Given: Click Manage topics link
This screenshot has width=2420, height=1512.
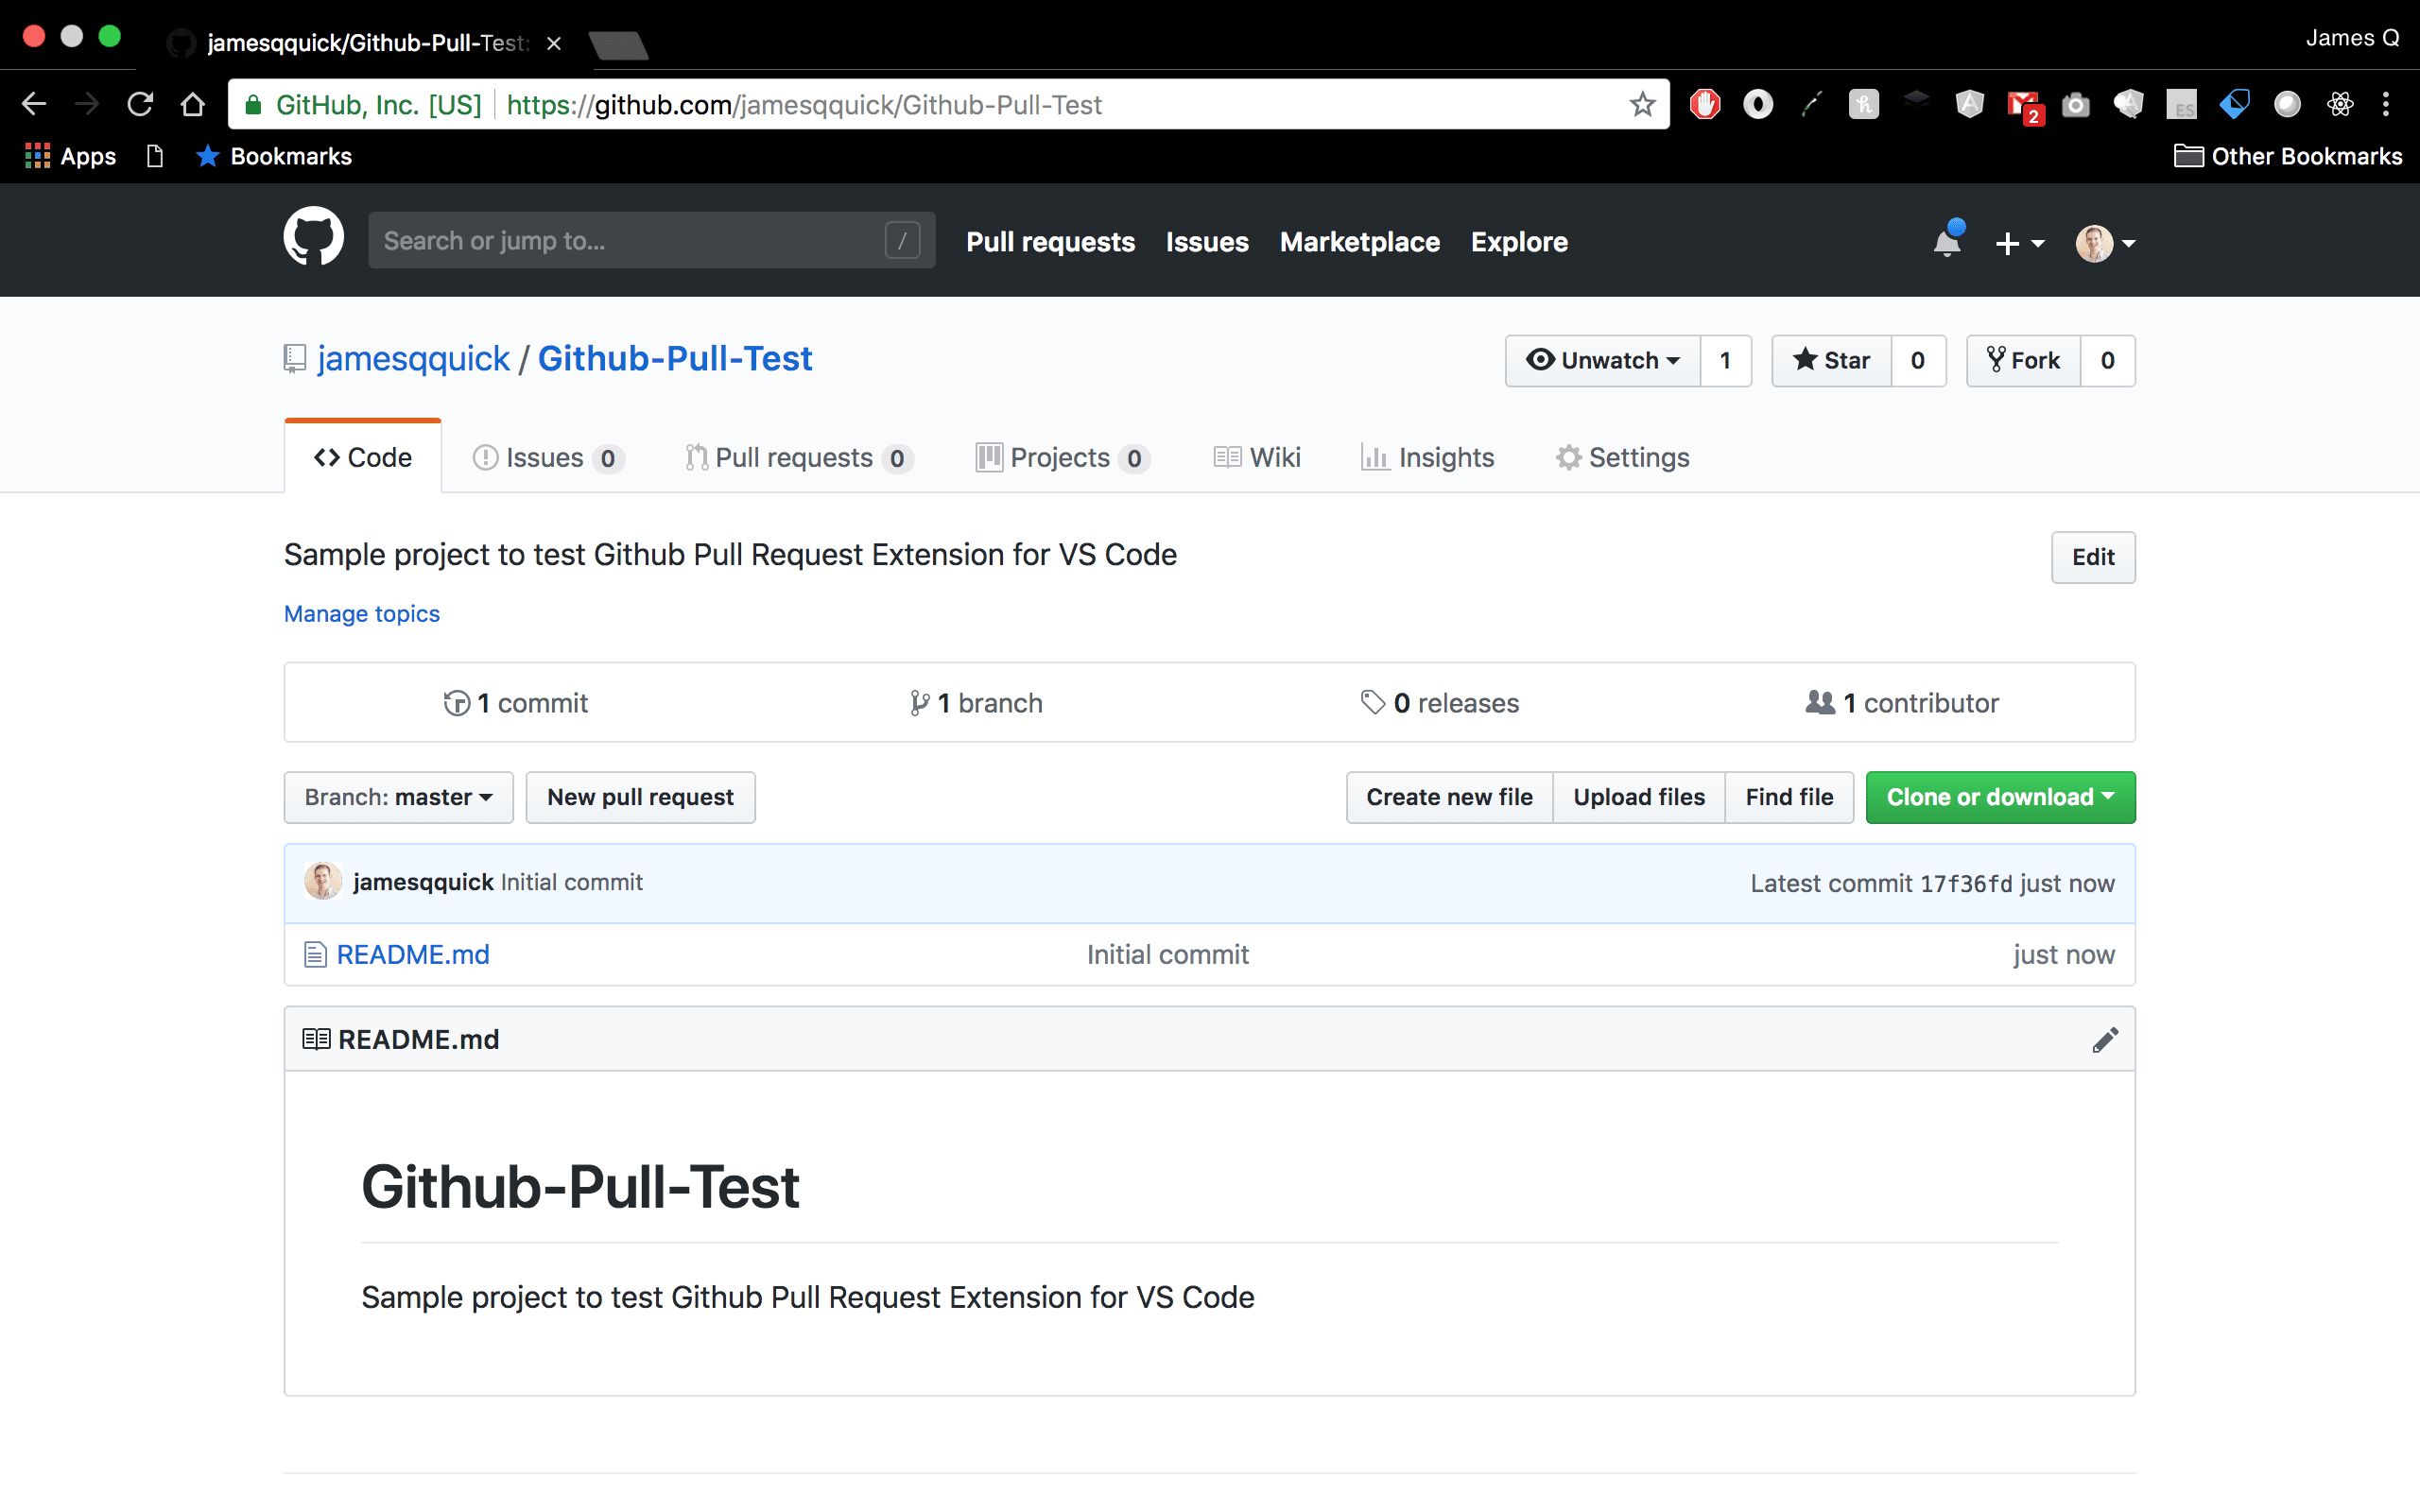Looking at the screenshot, I should [361, 613].
